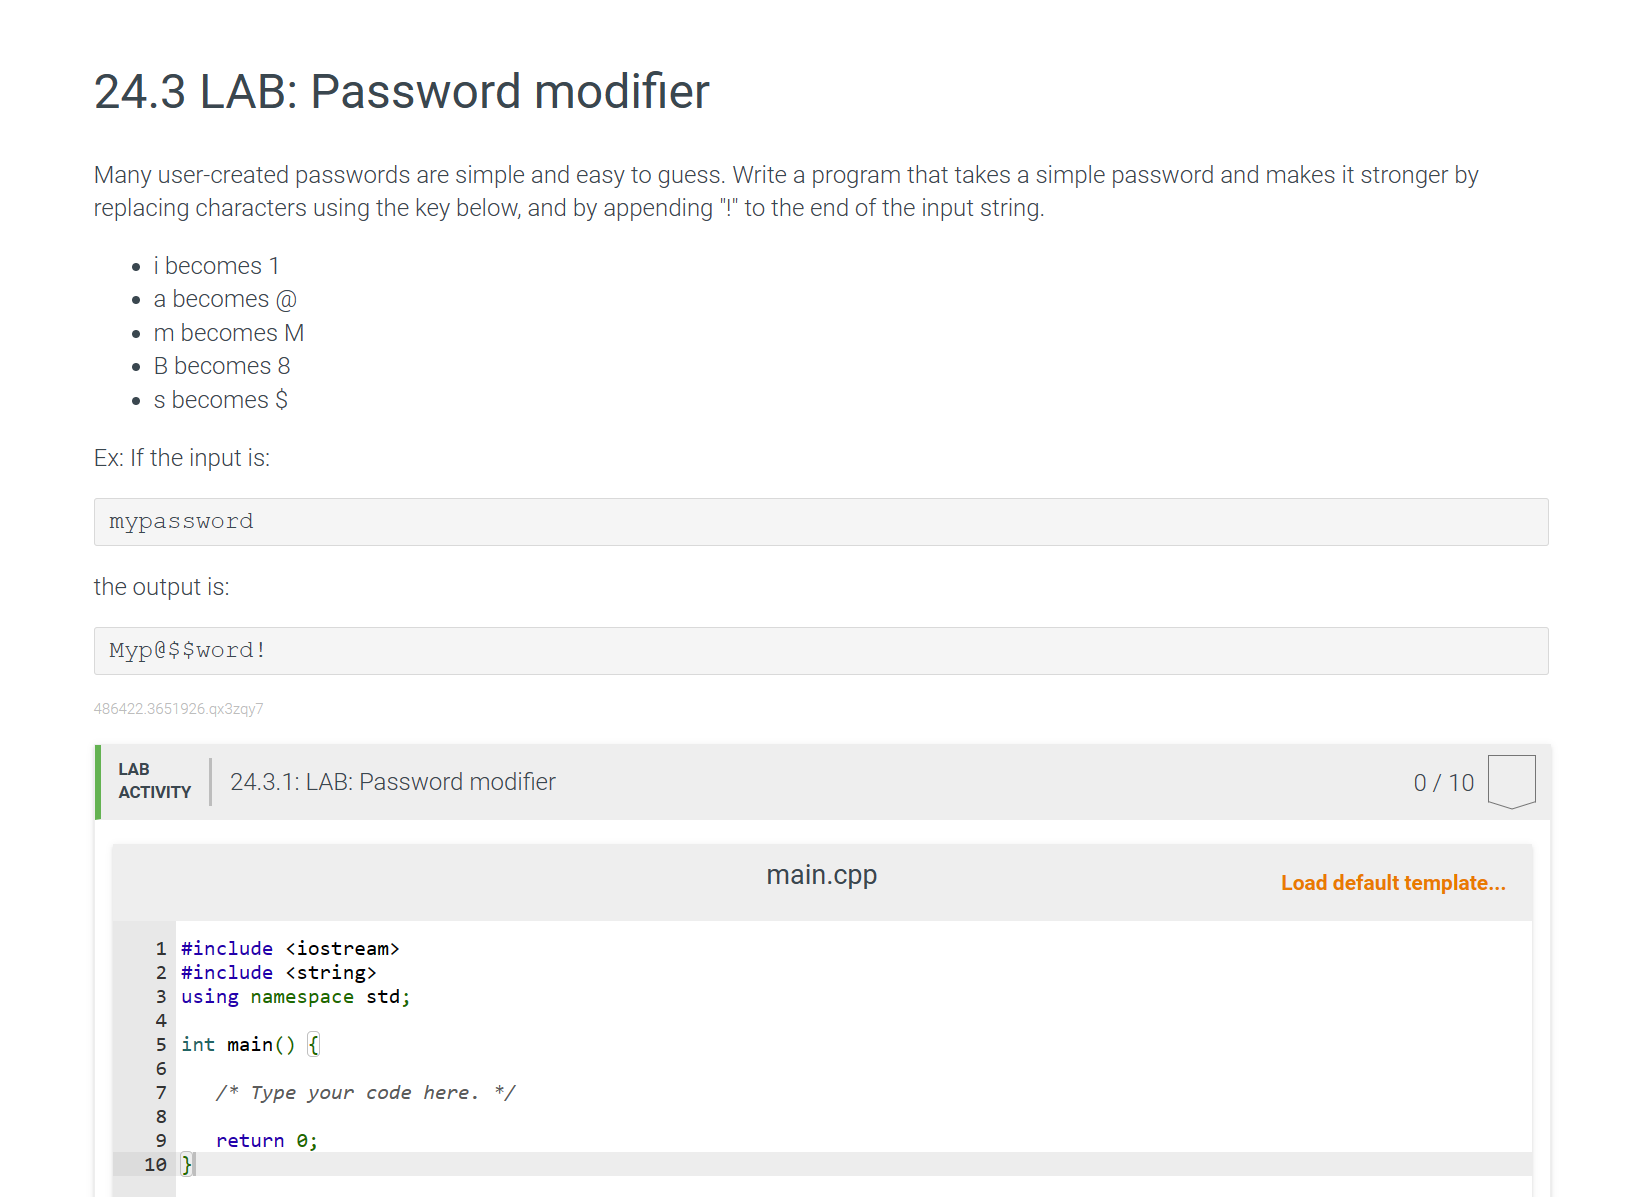Click the 0 / 10 score indicator
Image resolution: width=1641 pixels, height=1197 pixels.
(1443, 782)
